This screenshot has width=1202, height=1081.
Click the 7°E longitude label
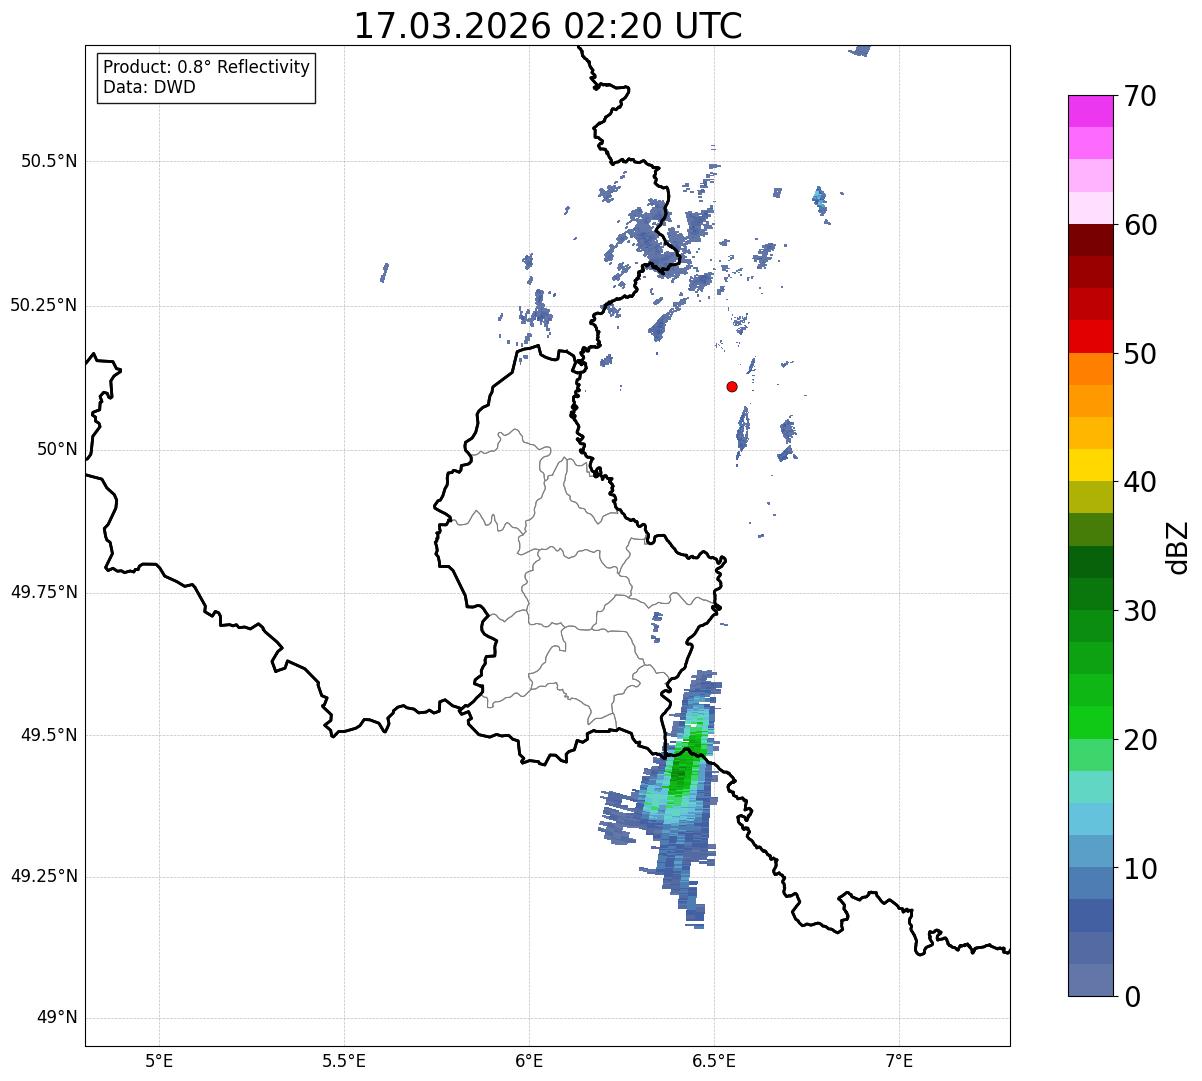pos(899,1060)
